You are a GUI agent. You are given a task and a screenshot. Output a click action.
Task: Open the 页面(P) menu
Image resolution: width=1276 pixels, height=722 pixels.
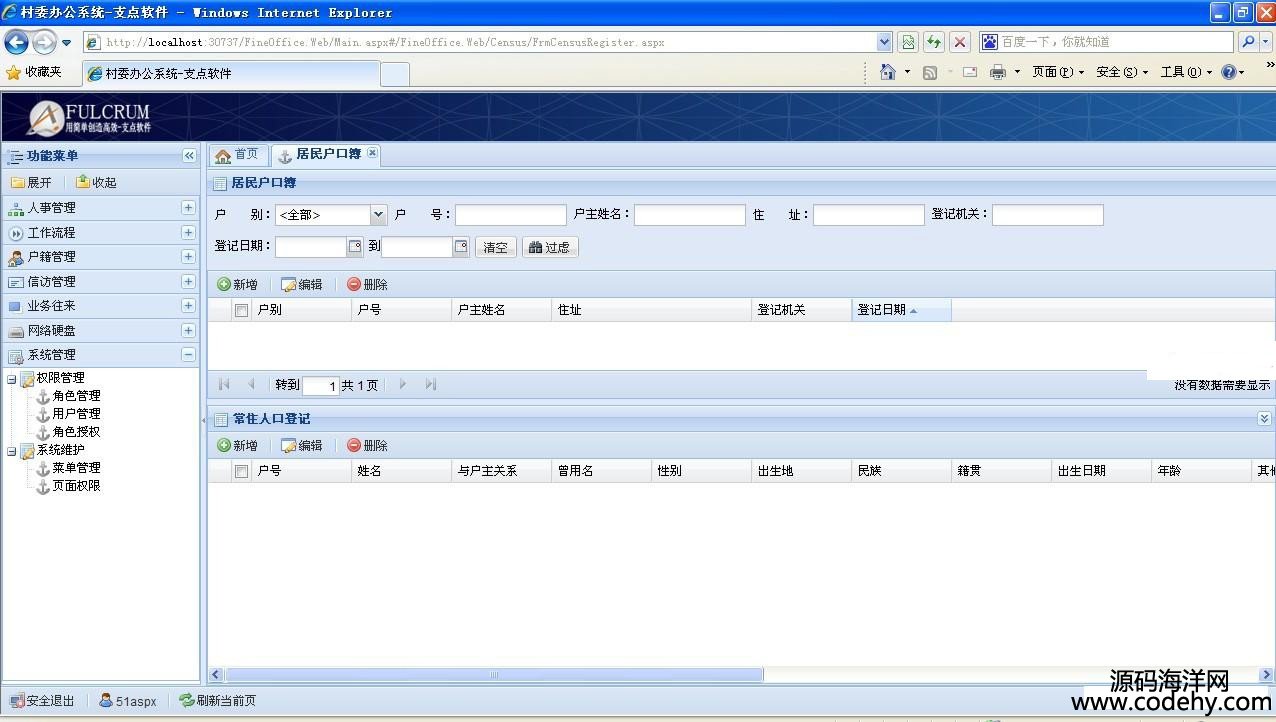pos(1058,72)
